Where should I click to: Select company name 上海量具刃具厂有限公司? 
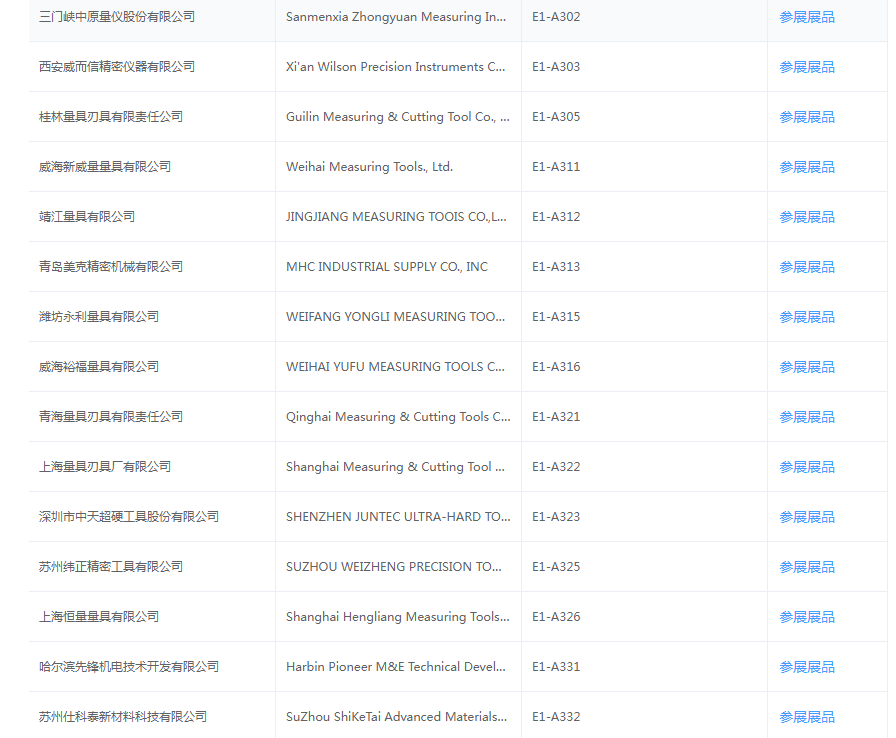pos(105,467)
